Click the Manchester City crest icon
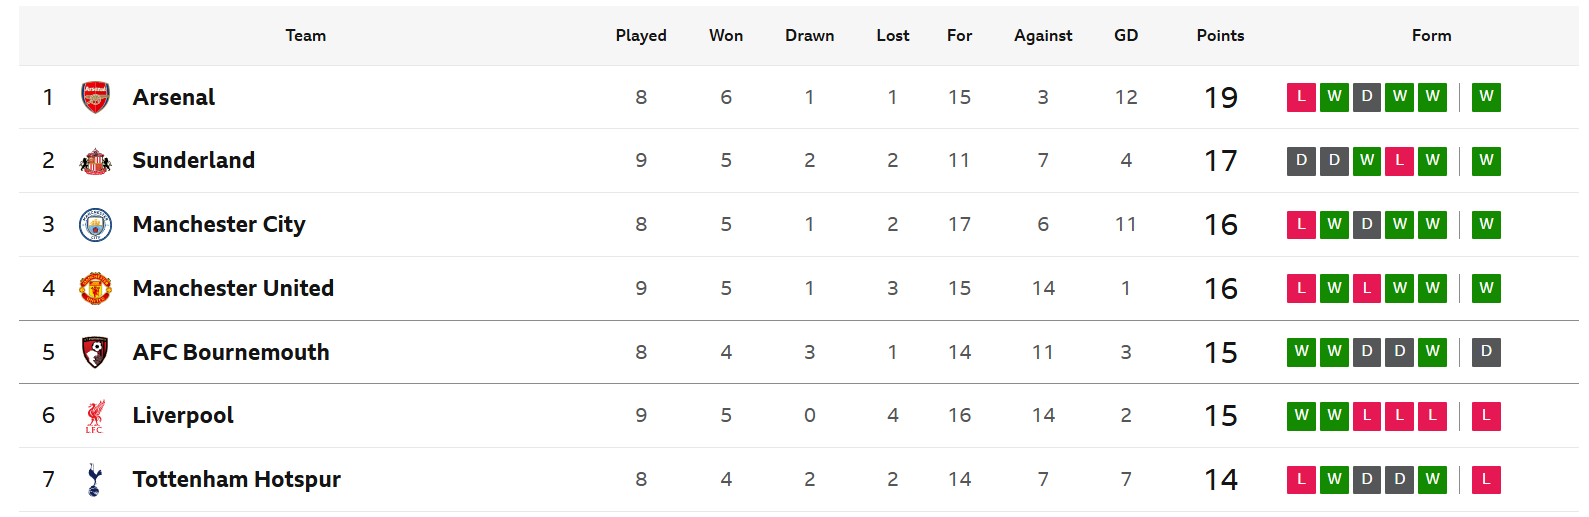 (x=95, y=225)
